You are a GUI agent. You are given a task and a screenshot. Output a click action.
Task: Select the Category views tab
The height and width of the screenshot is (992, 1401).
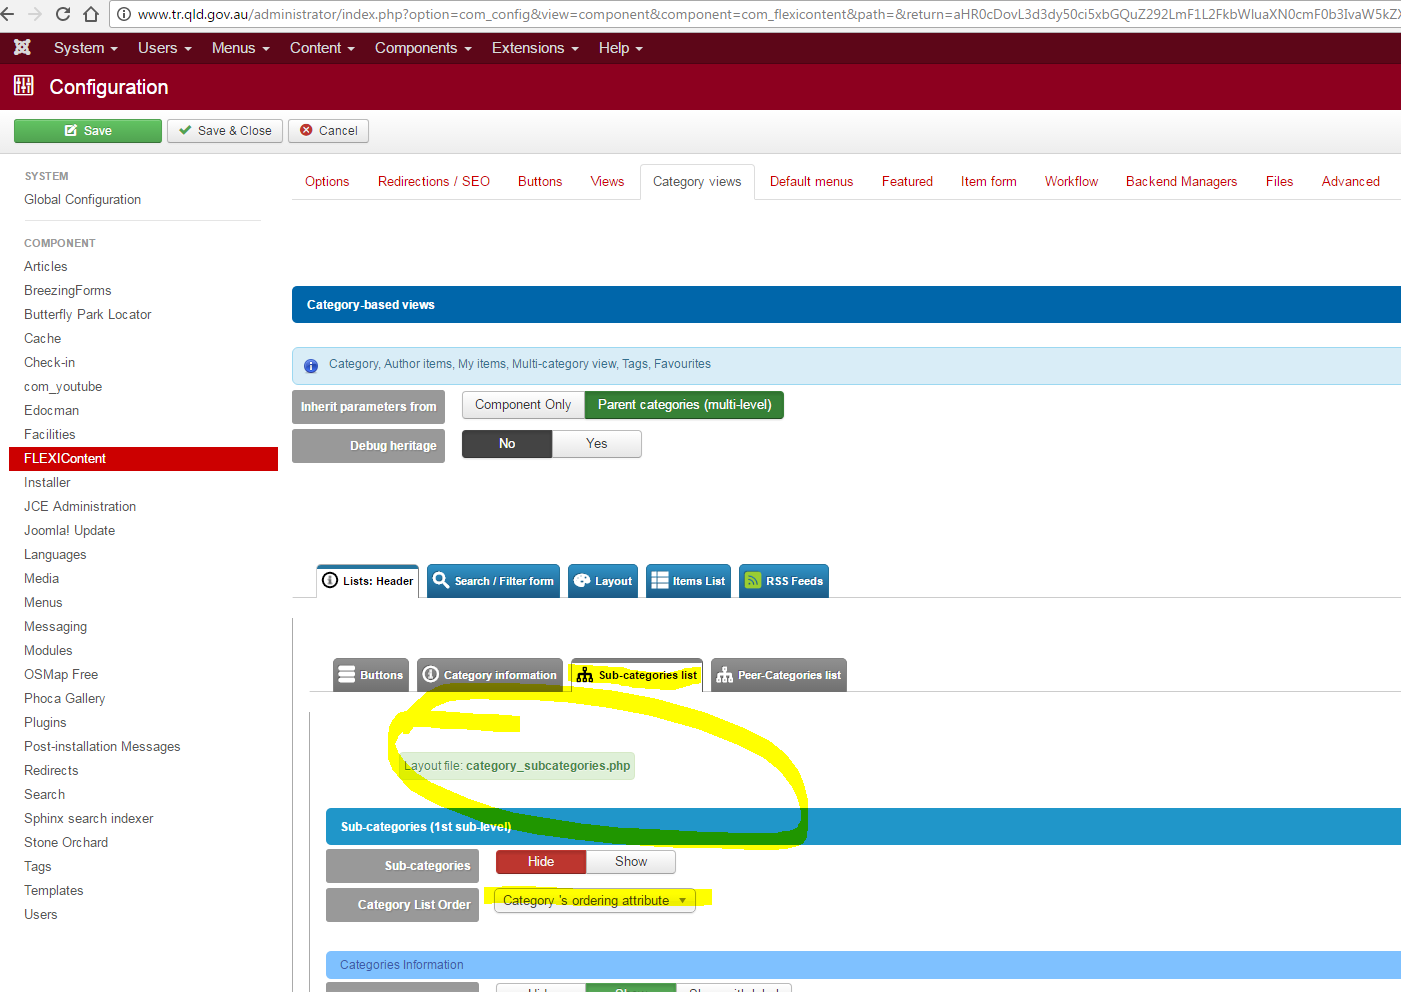(x=697, y=182)
